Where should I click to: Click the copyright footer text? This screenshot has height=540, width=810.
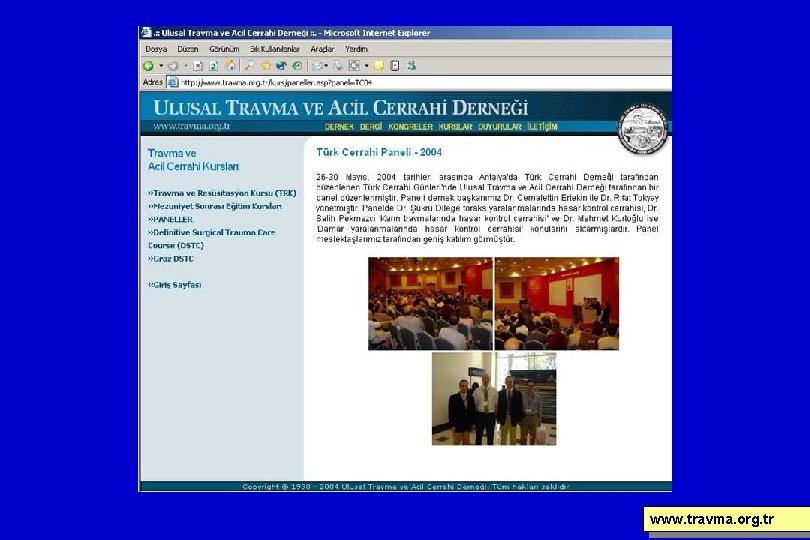tap(406, 486)
